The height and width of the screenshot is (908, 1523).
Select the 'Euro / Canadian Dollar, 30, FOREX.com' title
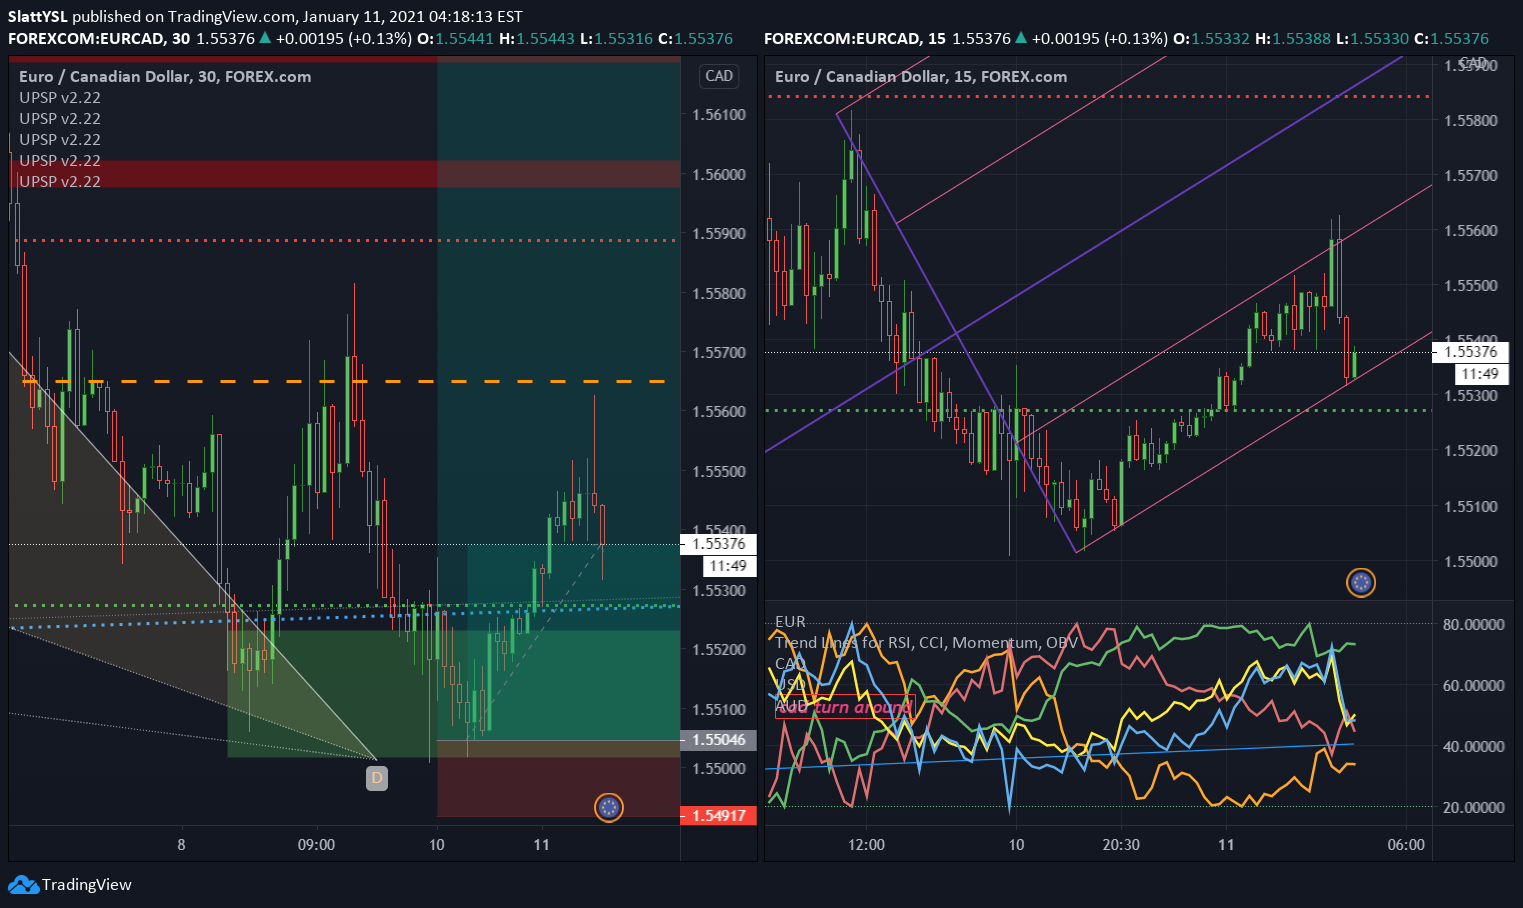pos(165,76)
